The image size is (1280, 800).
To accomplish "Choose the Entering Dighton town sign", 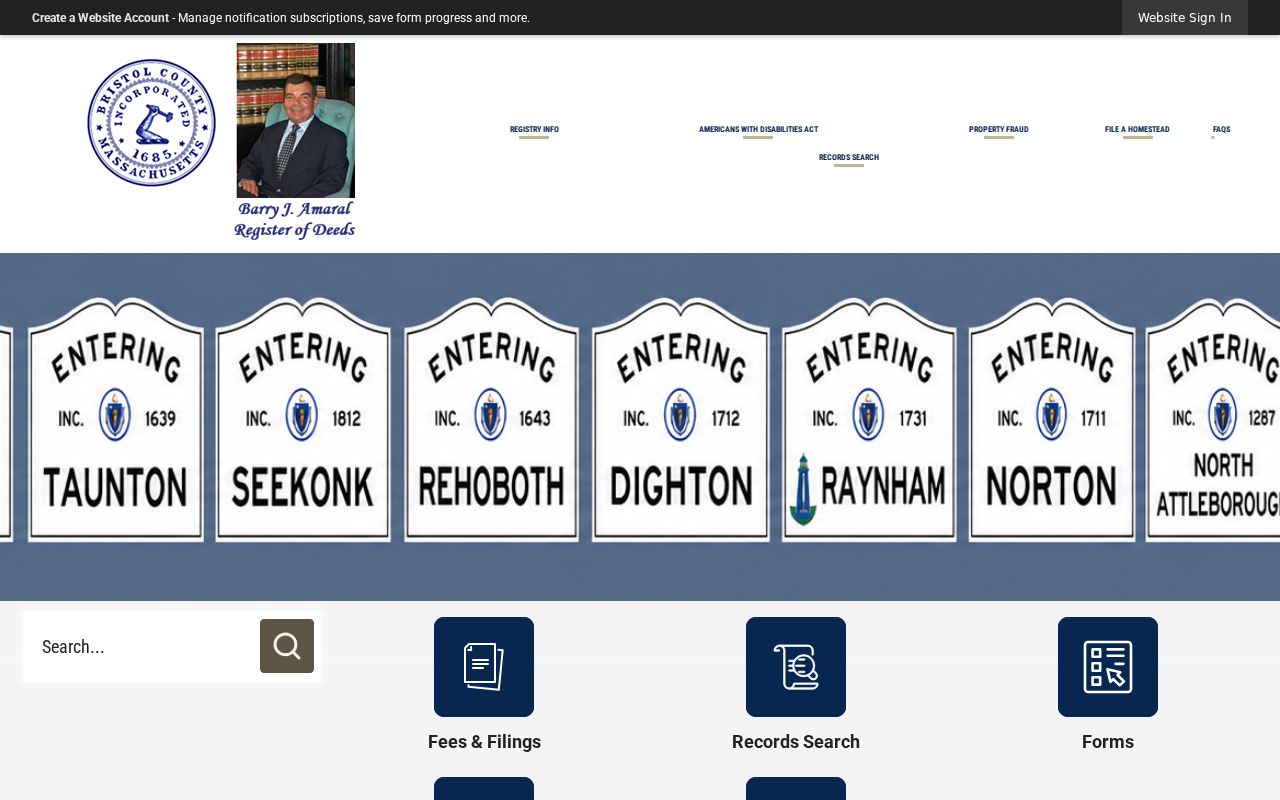I will tap(681, 420).
